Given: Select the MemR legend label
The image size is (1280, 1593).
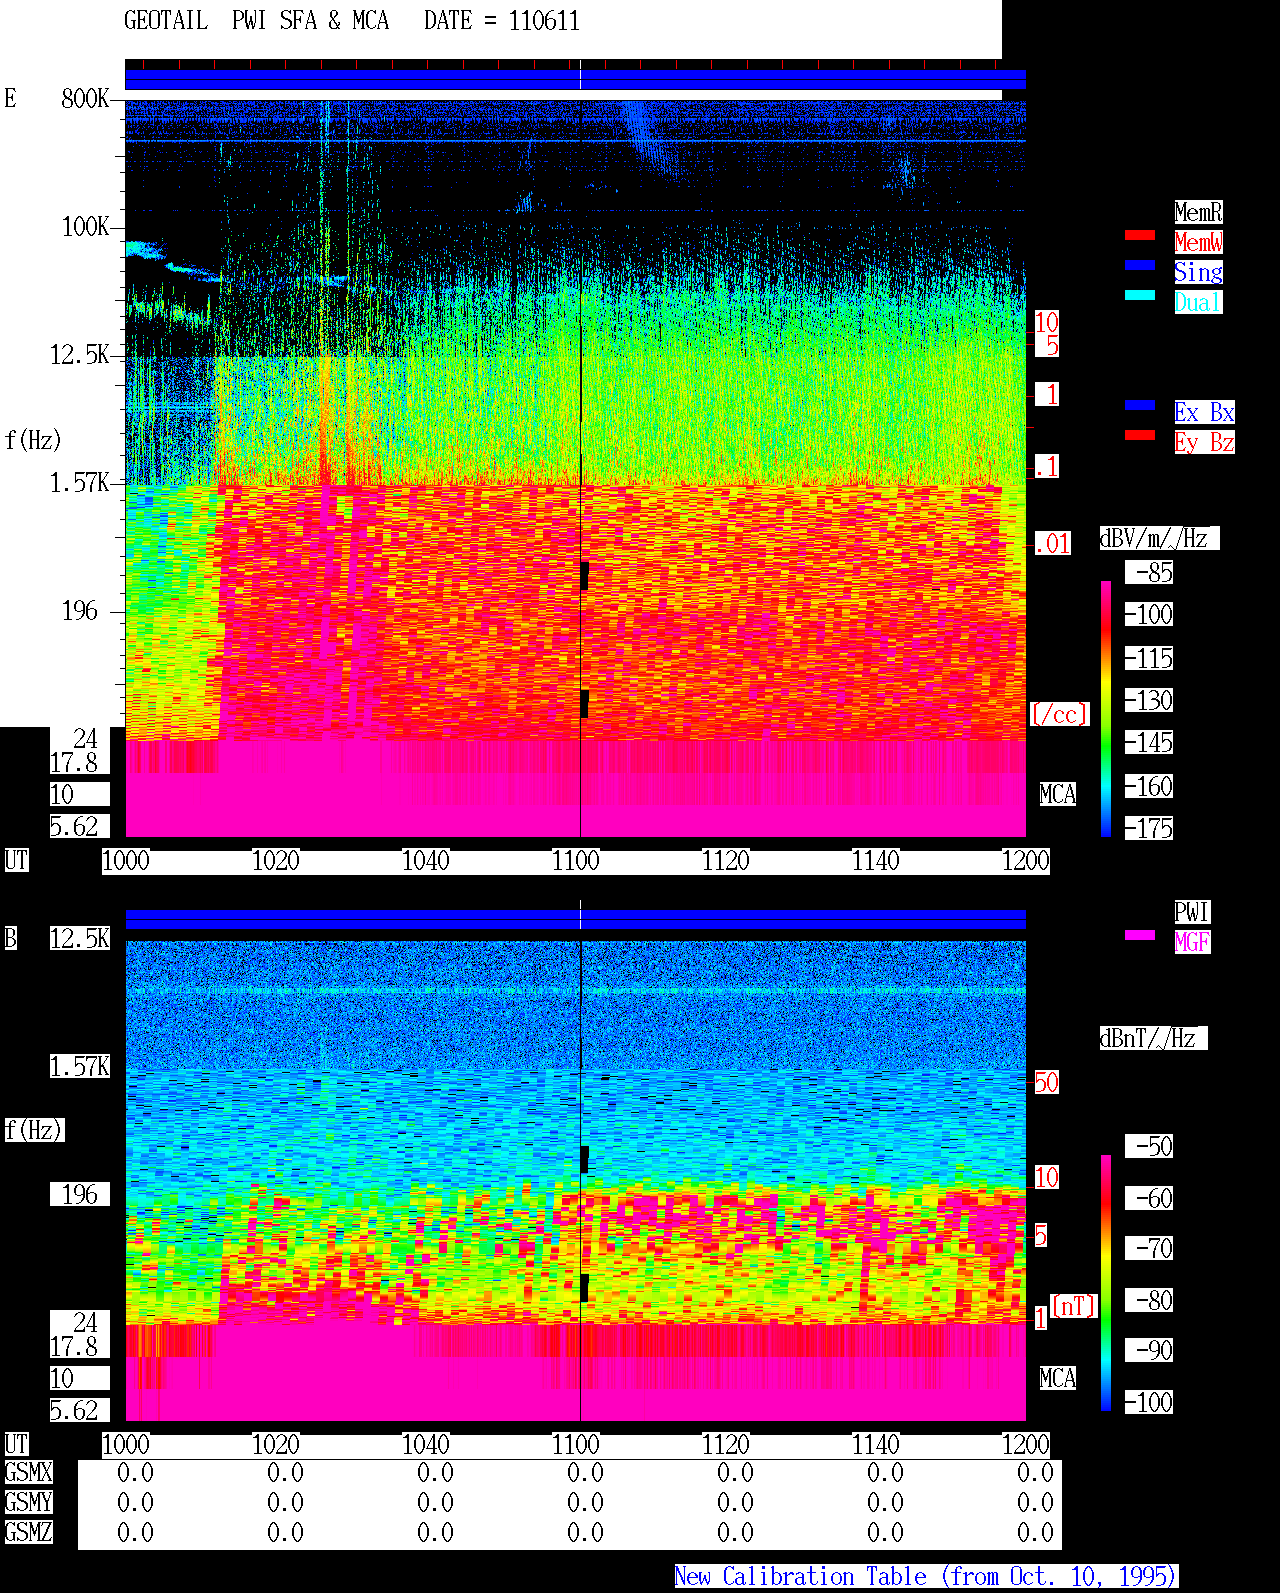Looking at the screenshot, I should [x=1198, y=212].
